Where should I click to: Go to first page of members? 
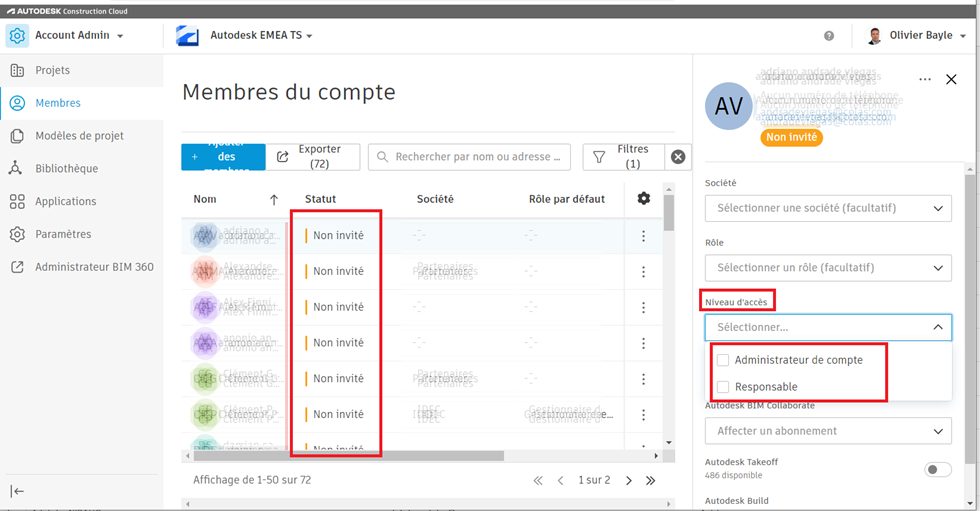(538, 480)
